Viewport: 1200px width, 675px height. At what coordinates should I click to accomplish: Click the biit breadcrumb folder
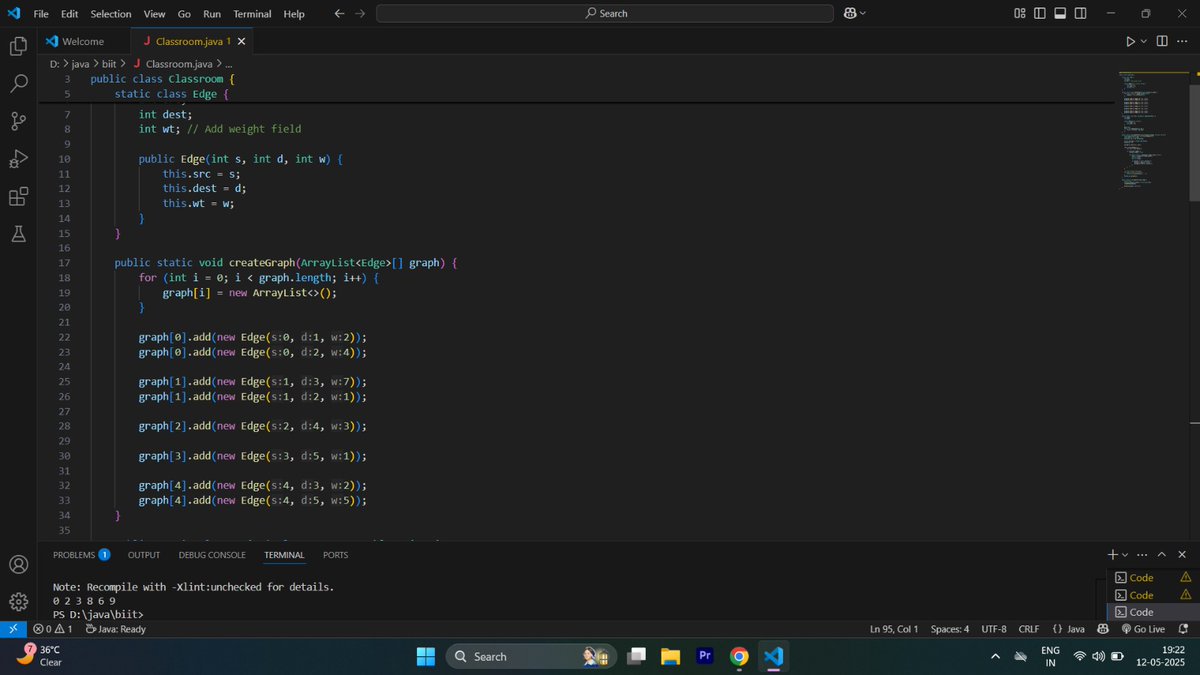[x=109, y=64]
